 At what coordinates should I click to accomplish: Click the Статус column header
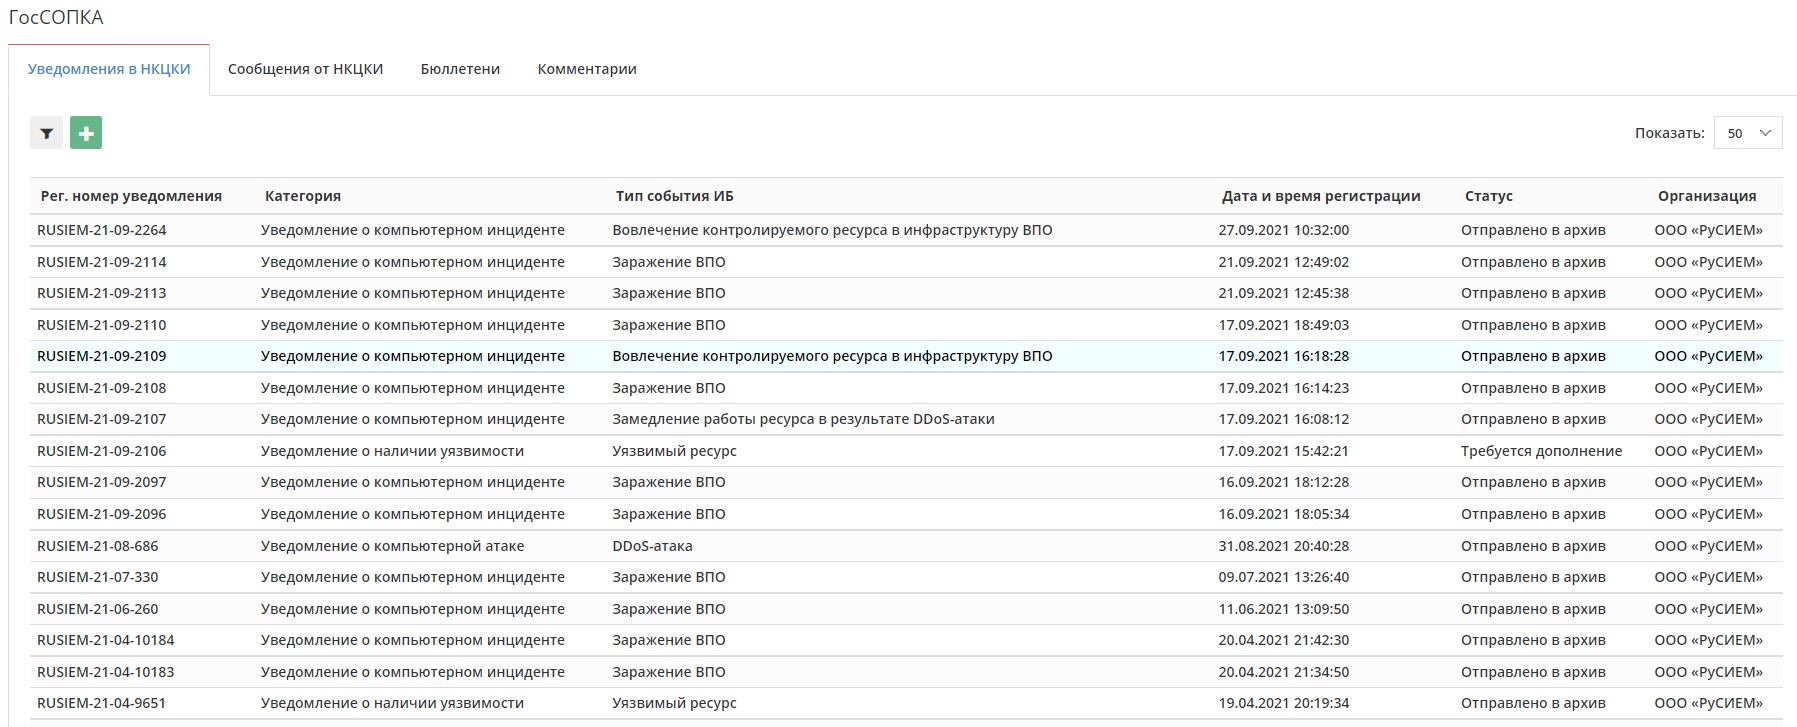[x=1488, y=196]
